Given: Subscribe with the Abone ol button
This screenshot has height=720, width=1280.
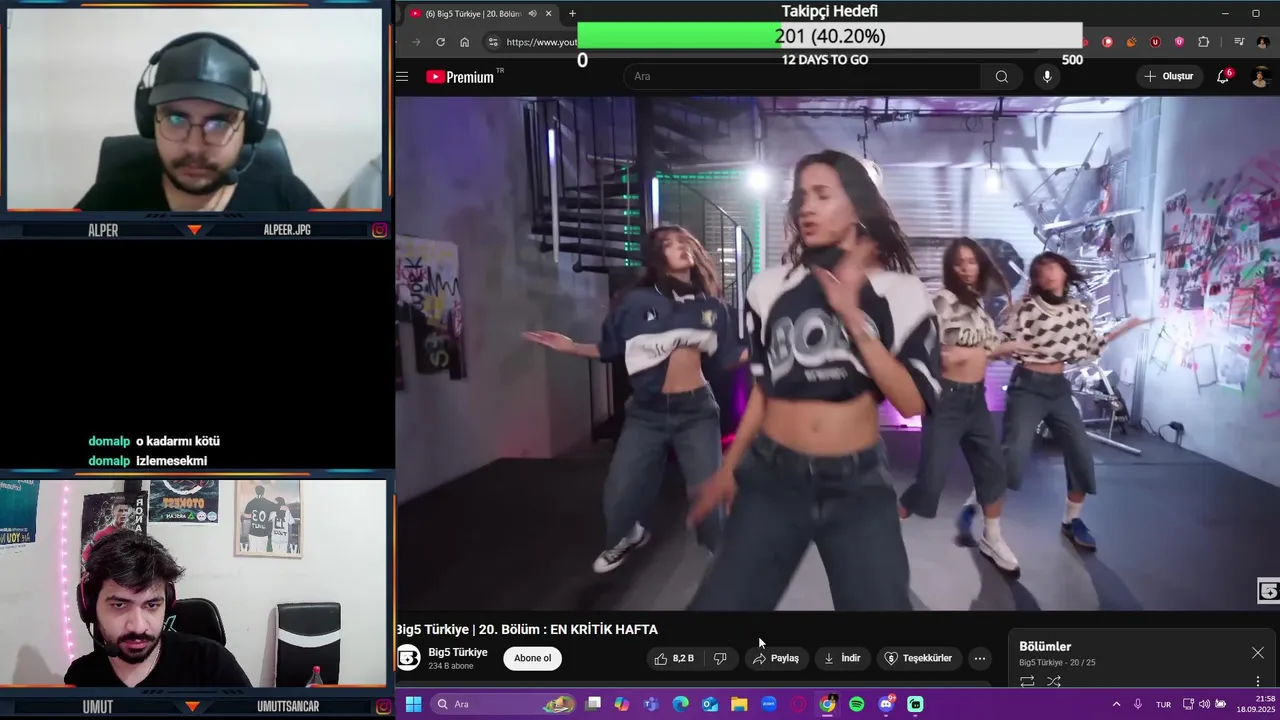Looking at the screenshot, I should tap(532, 658).
